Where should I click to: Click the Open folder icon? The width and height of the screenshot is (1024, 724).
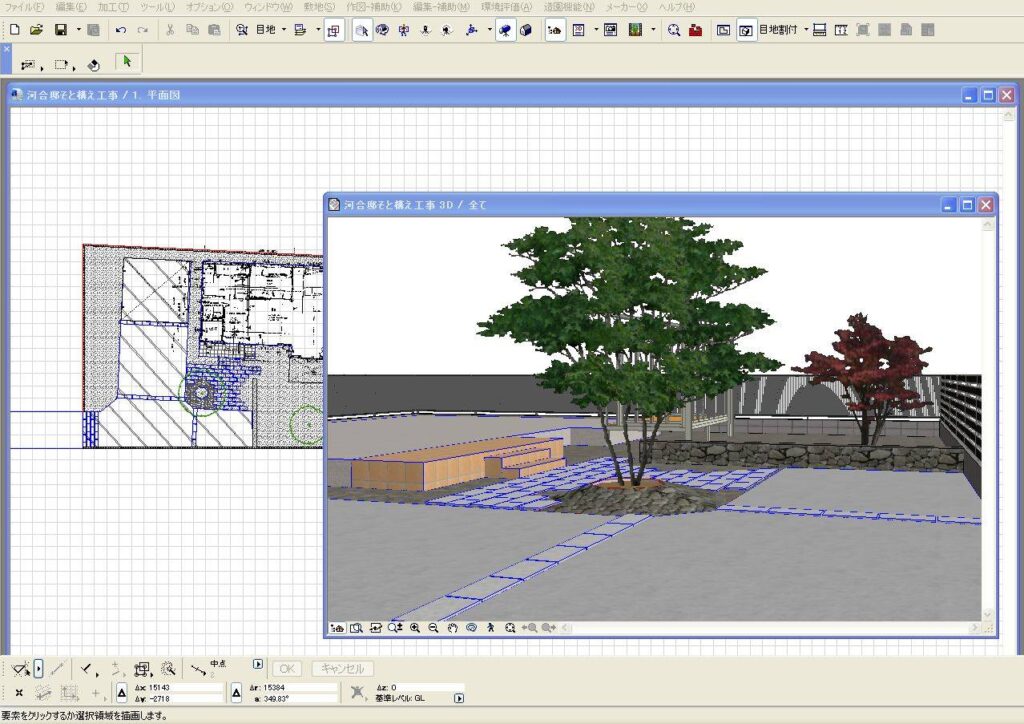[36, 30]
